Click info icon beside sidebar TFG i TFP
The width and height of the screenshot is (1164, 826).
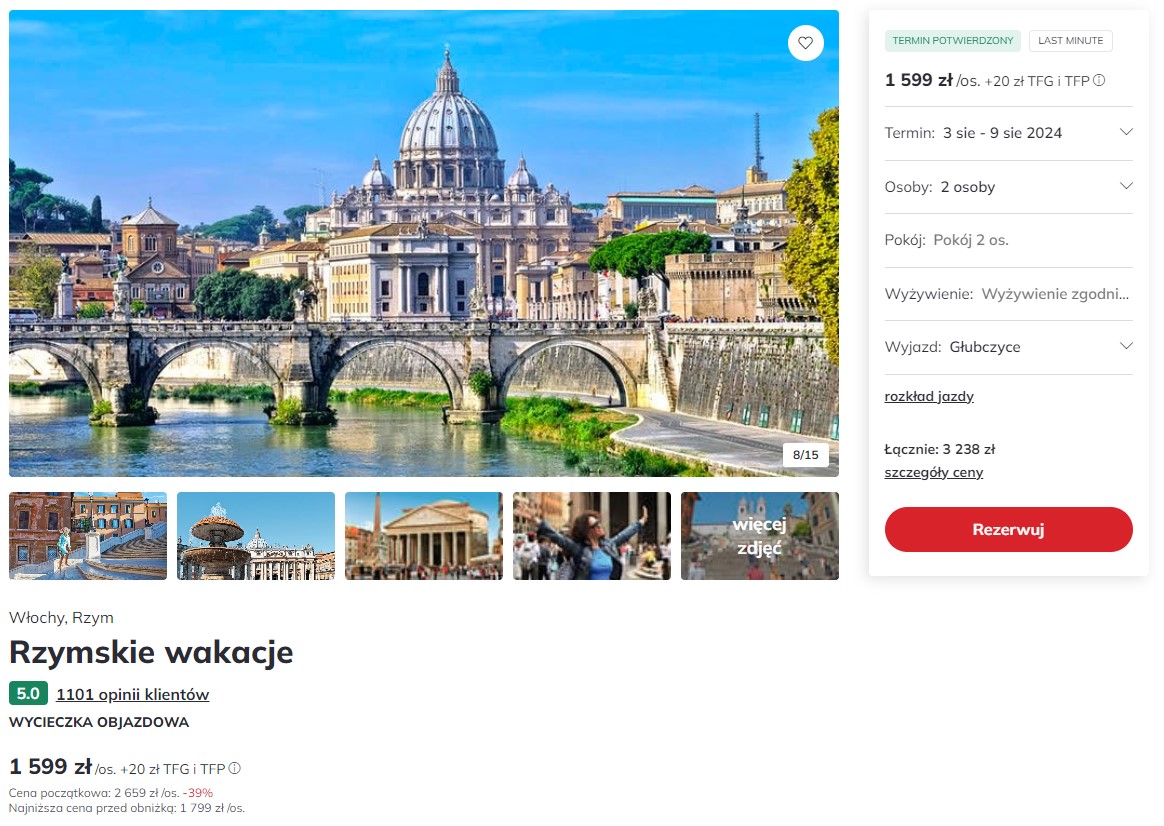(1099, 80)
